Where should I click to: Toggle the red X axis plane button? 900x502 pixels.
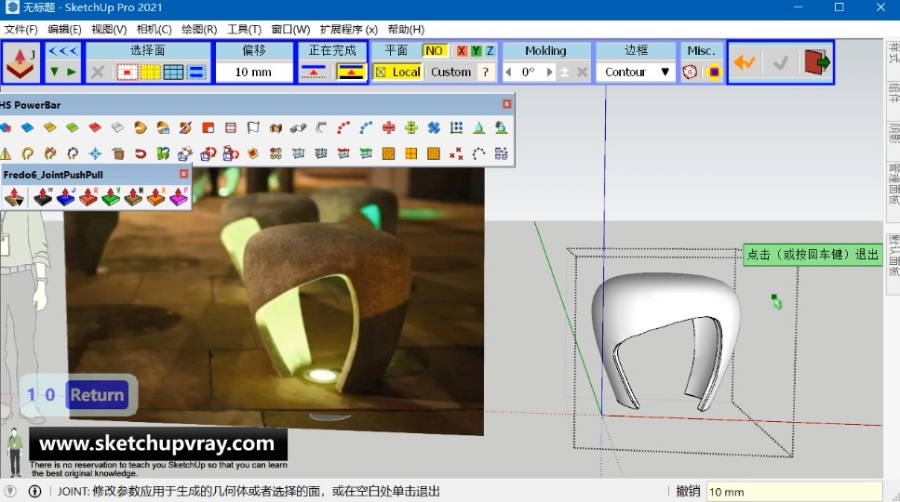click(x=461, y=50)
